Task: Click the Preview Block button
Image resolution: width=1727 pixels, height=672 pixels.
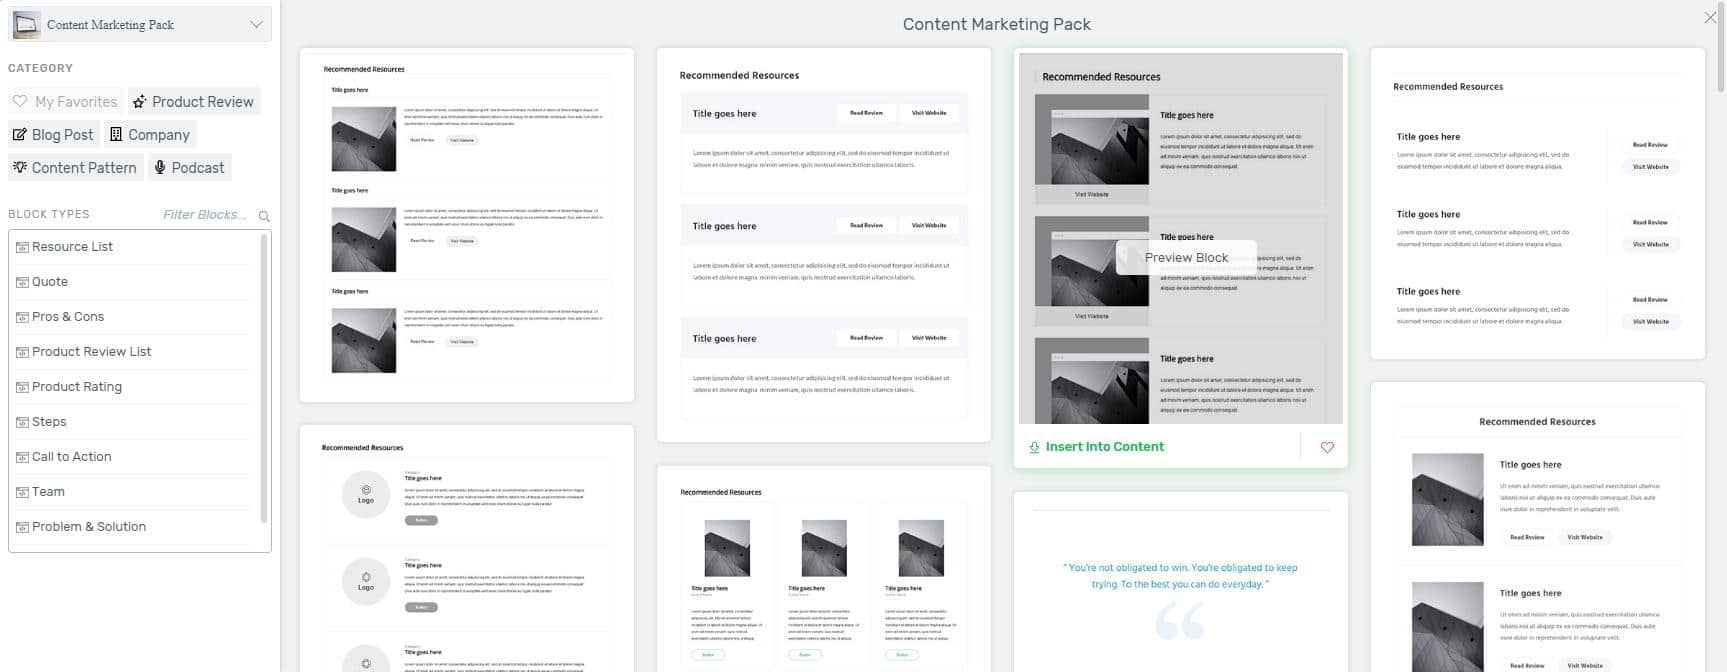Action: click(x=1186, y=257)
